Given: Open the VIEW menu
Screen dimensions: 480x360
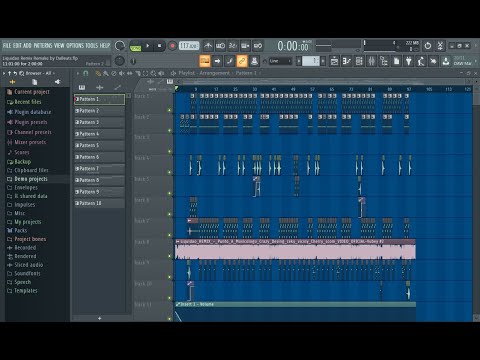Looking at the screenshot, I should [59, 46].
